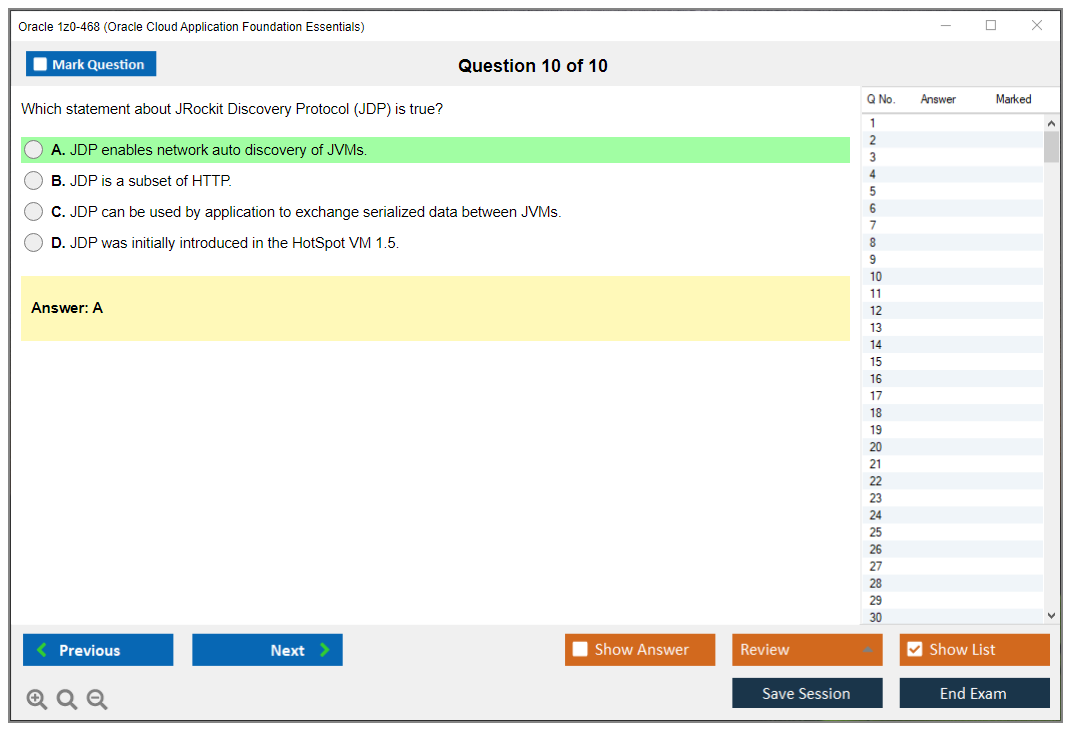This screenshot has width=1075, height=735.
Task: Select answer option B radio button
Action: (33, 180)
